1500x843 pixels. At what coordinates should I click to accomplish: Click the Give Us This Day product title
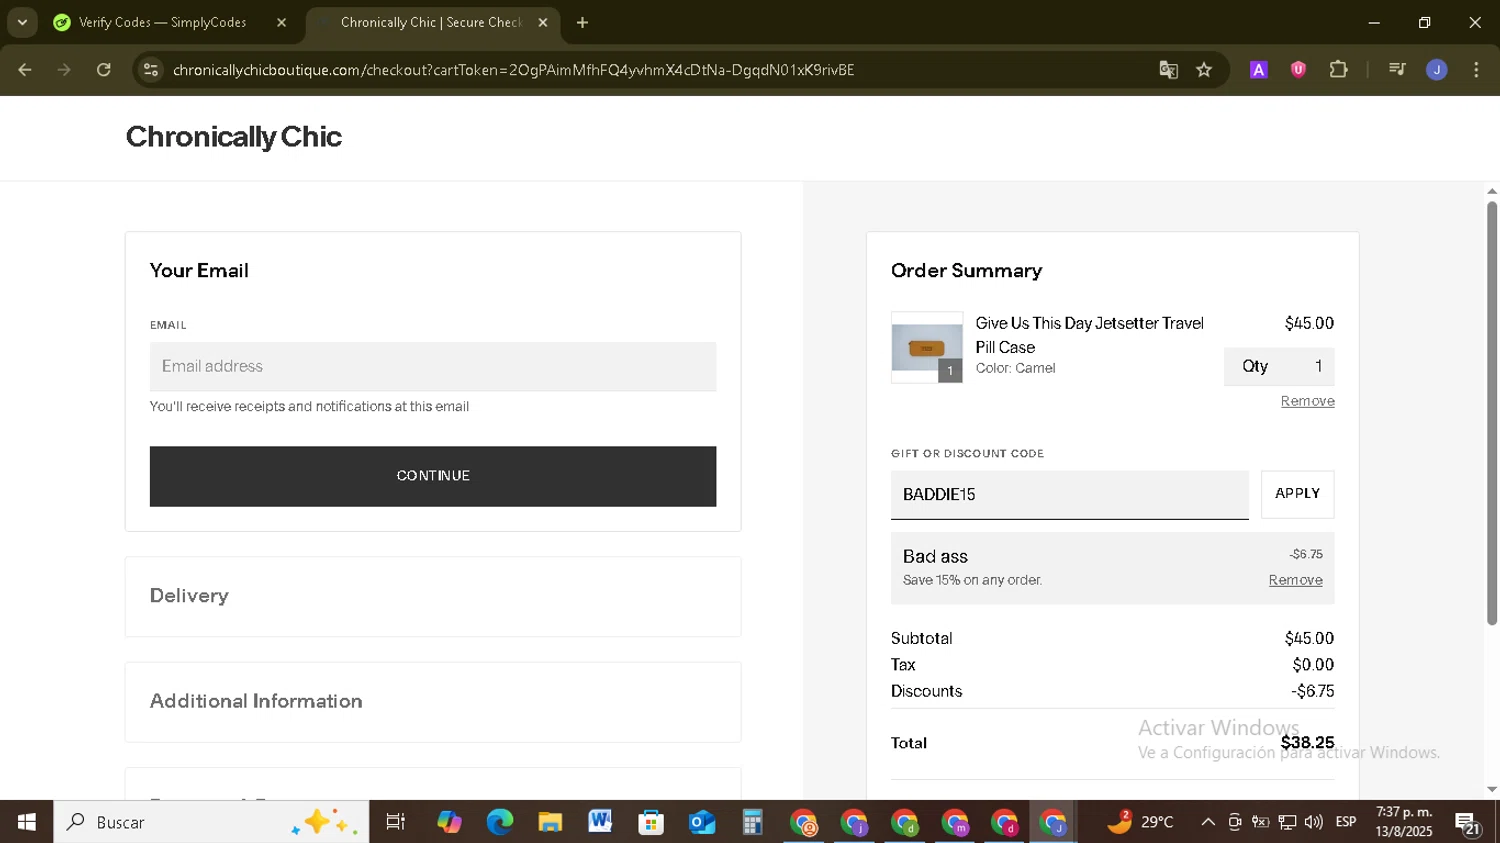pyautogui.click(x=1089, y=335)
